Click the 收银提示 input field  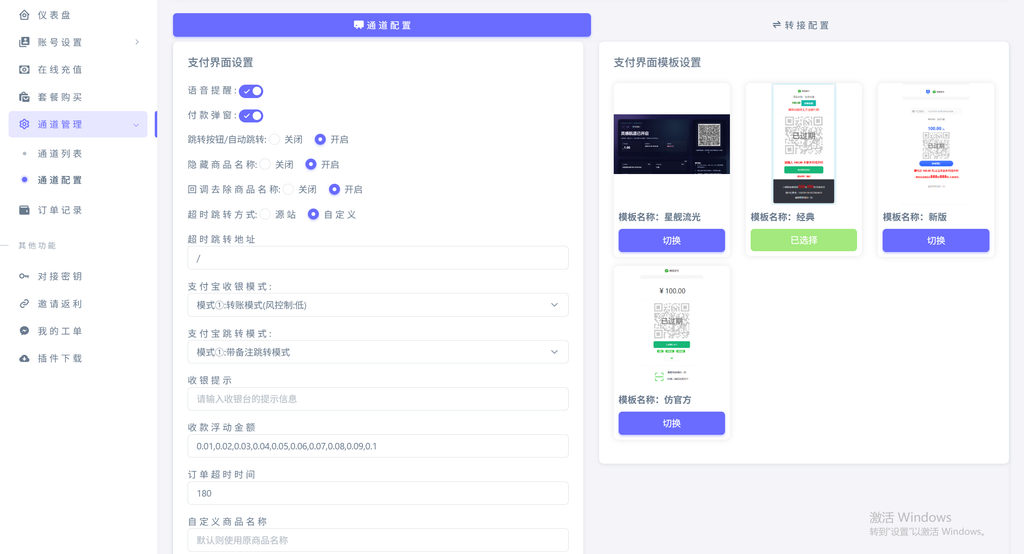coord(378,399)
